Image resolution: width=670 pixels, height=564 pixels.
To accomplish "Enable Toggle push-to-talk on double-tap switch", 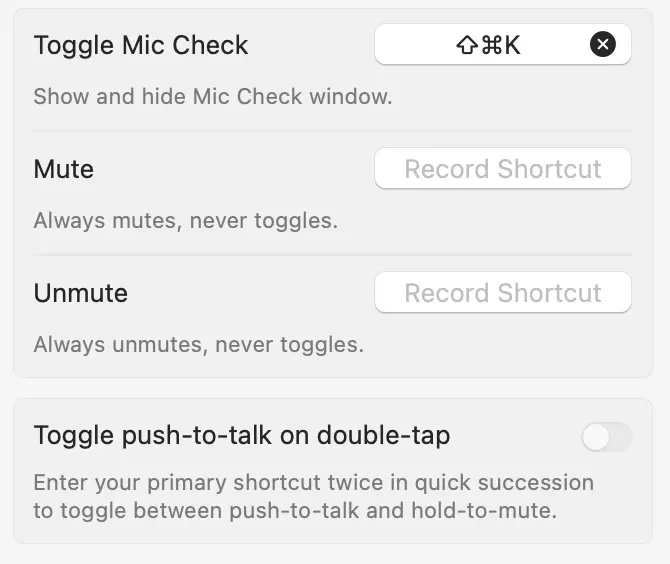I will click(607, 437).
